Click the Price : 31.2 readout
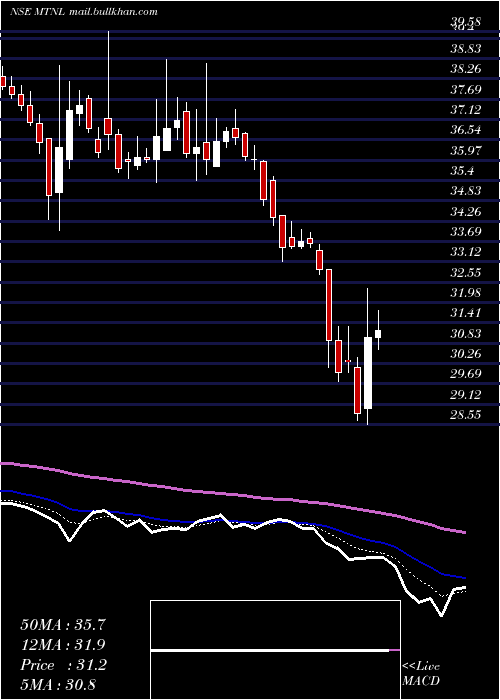This screenshot has height=700, width=500. (63, 665)
